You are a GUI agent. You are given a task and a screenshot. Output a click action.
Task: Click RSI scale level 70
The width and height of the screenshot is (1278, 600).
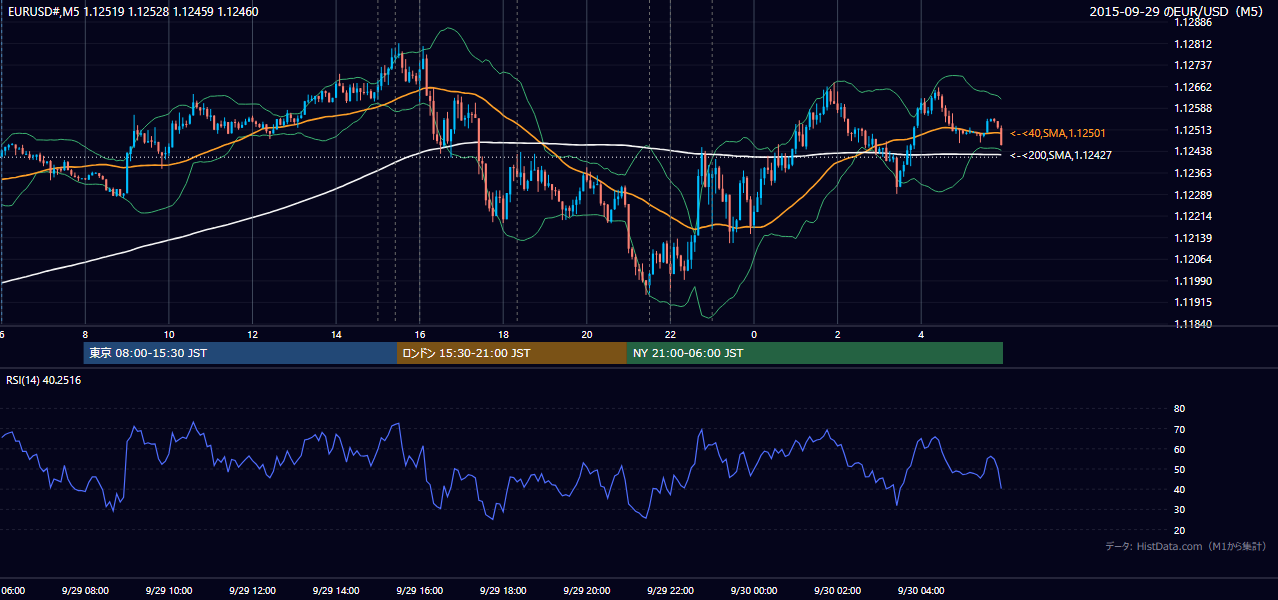click(1179, 429)
